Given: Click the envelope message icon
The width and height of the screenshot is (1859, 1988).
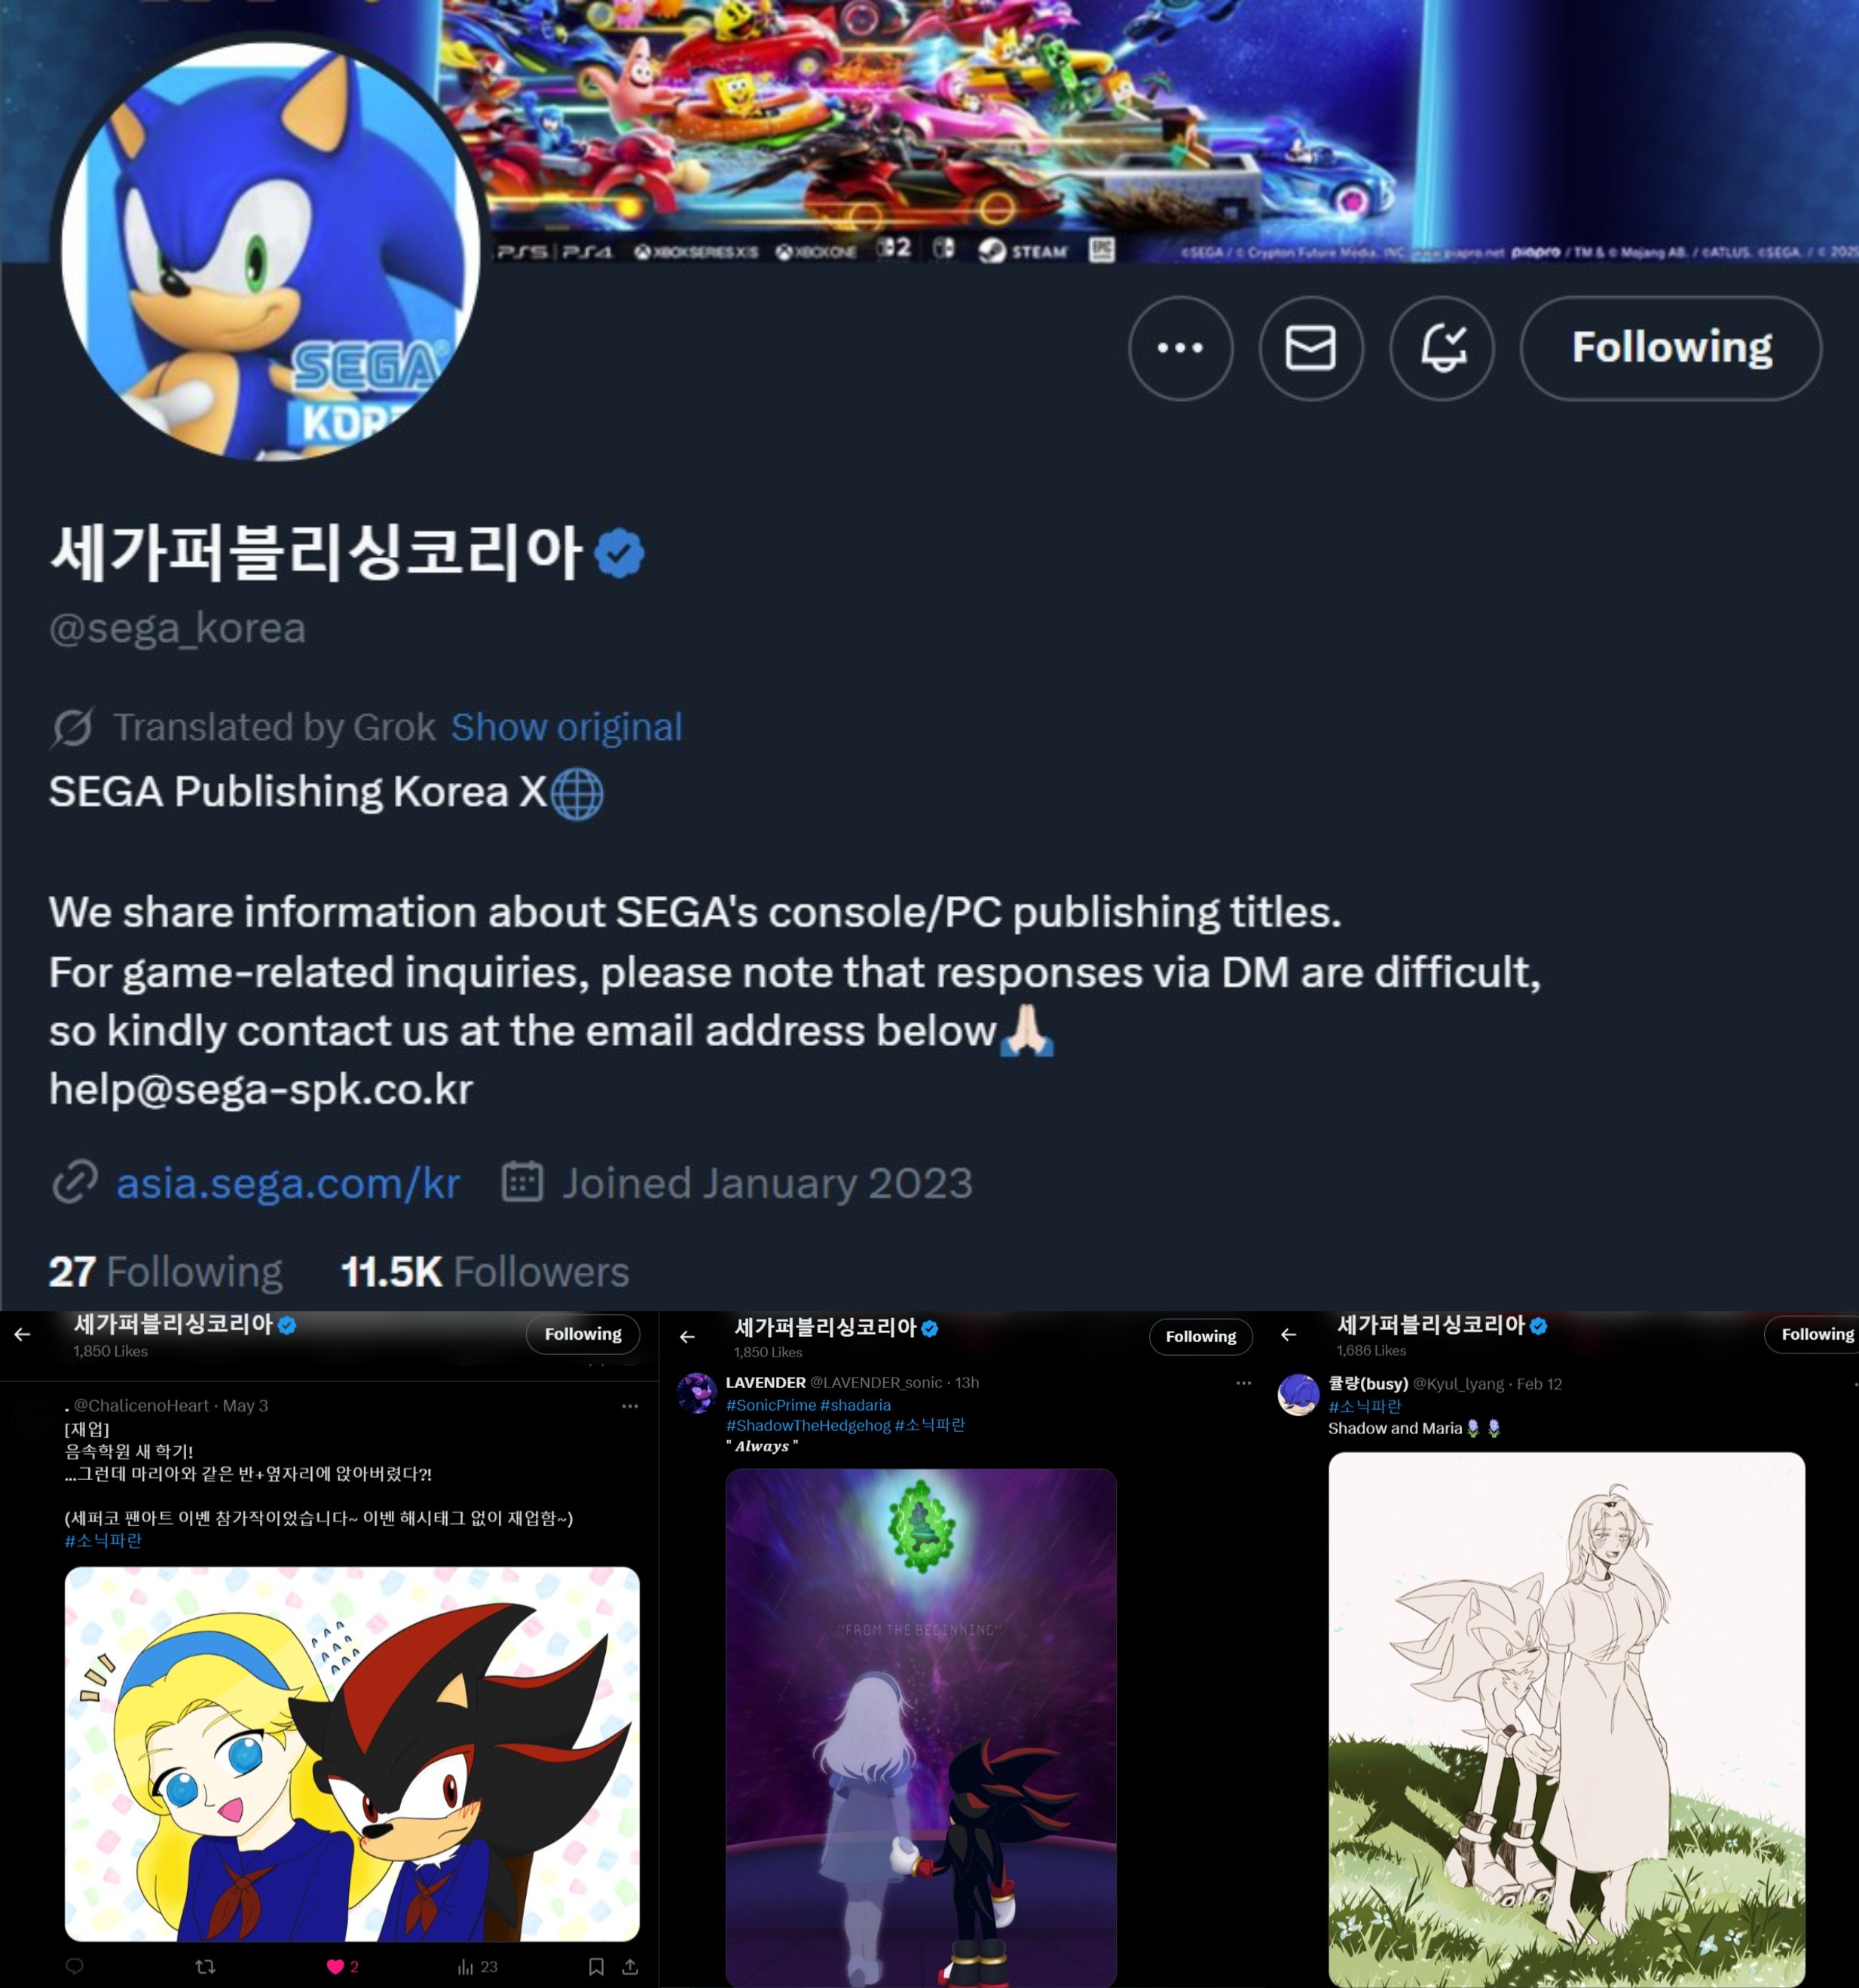Looking at the screenshot, I should click(x=1310, y=348).
